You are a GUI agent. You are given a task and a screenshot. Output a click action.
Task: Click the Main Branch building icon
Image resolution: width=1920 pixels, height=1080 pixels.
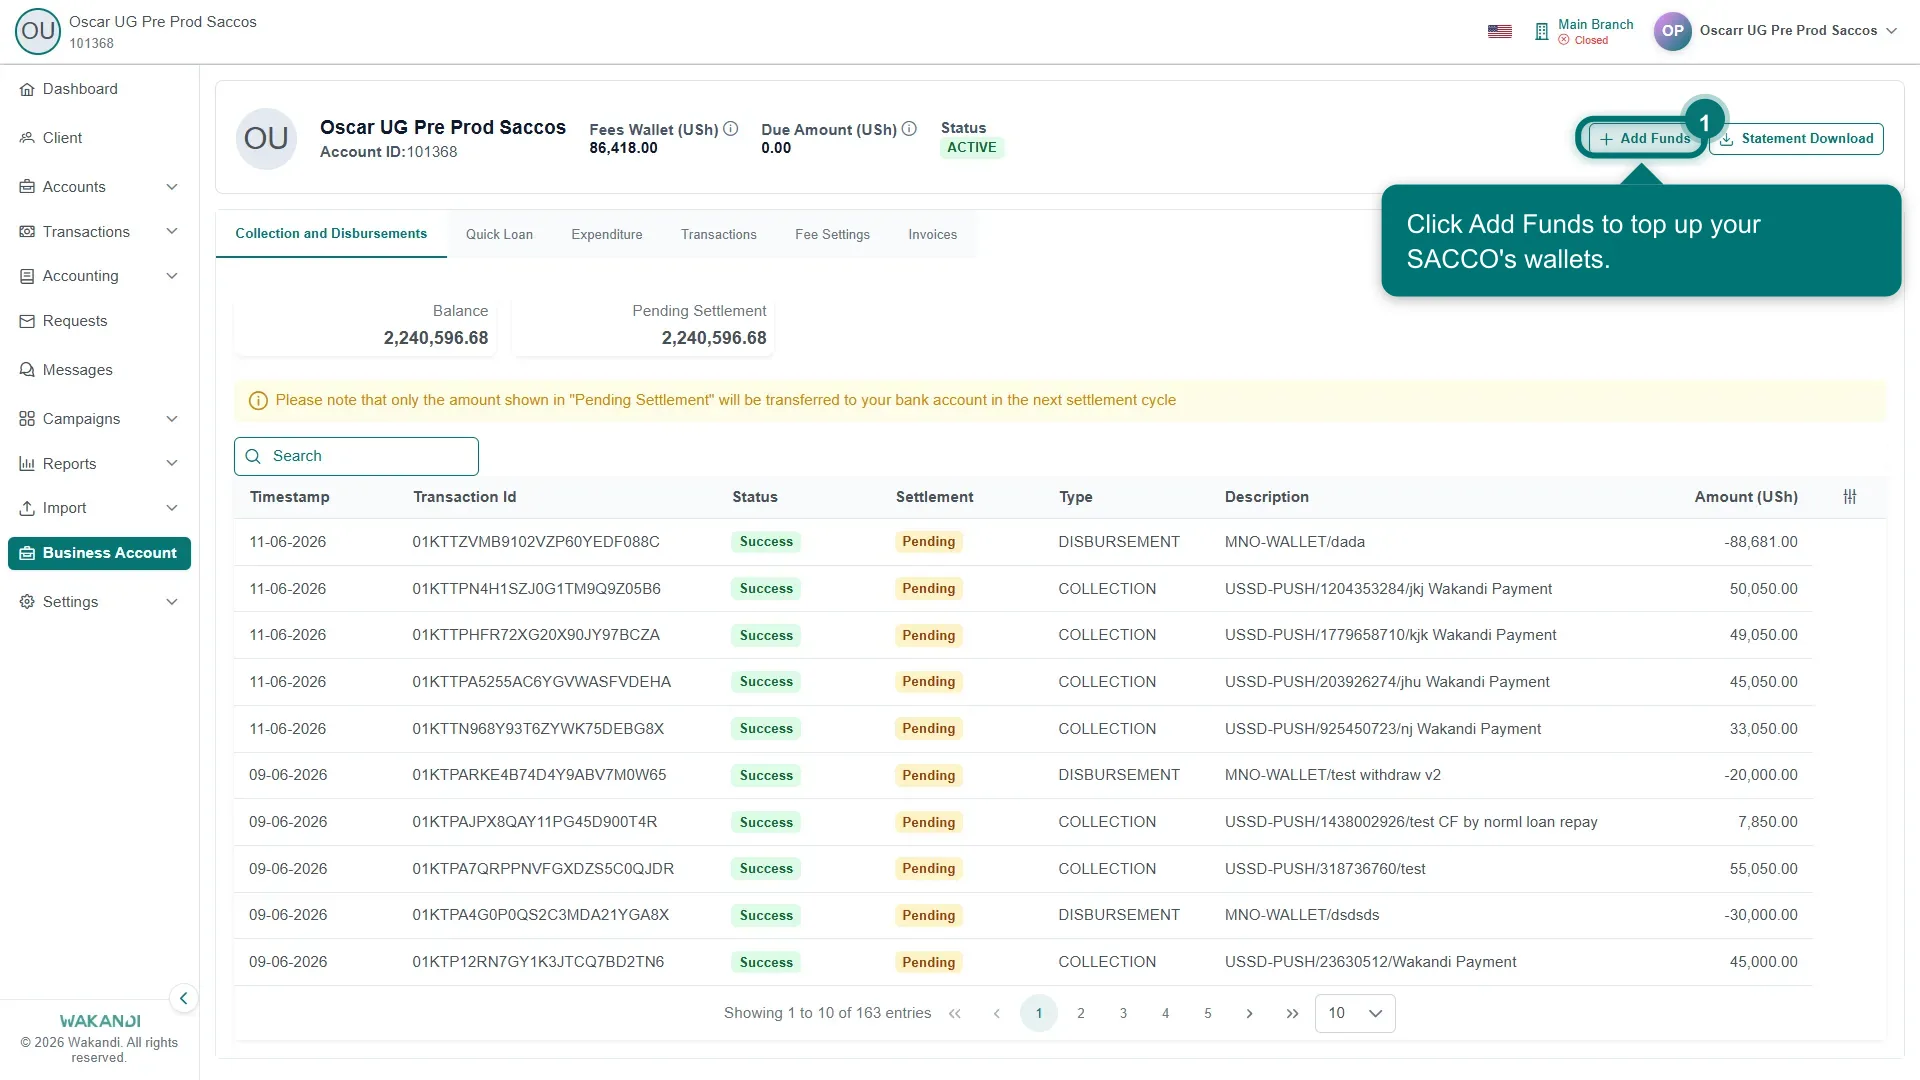coord(1541,32)
